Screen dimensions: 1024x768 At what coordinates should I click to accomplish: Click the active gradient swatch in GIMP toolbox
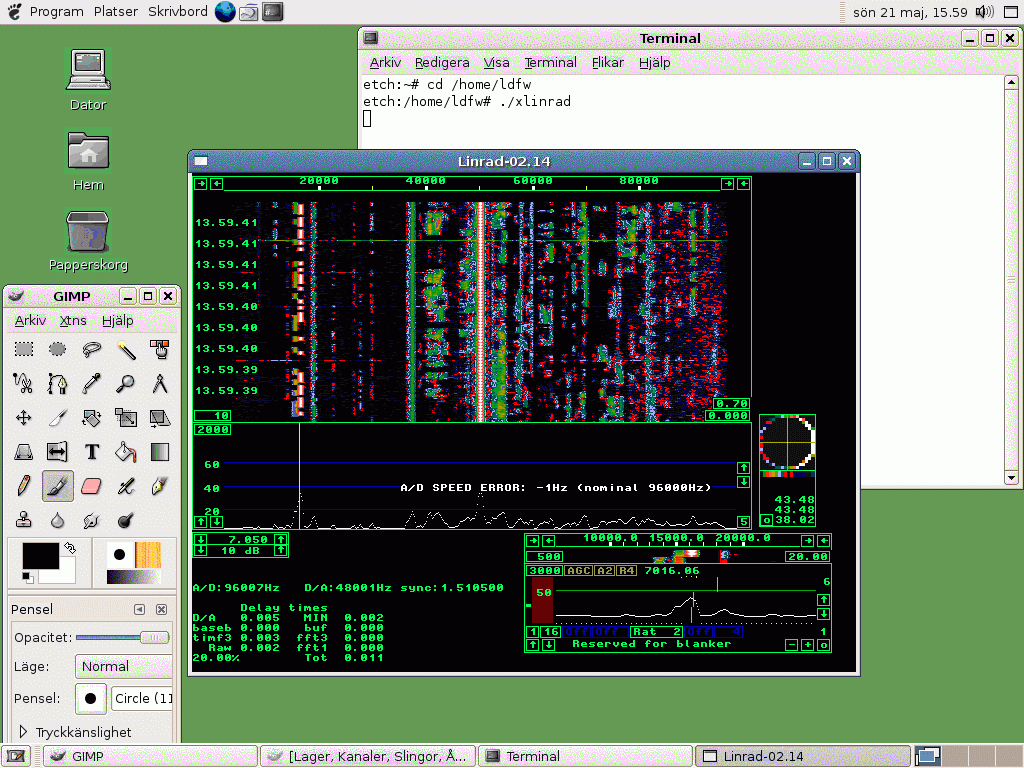pyautogui.click(x=133, y=577)
